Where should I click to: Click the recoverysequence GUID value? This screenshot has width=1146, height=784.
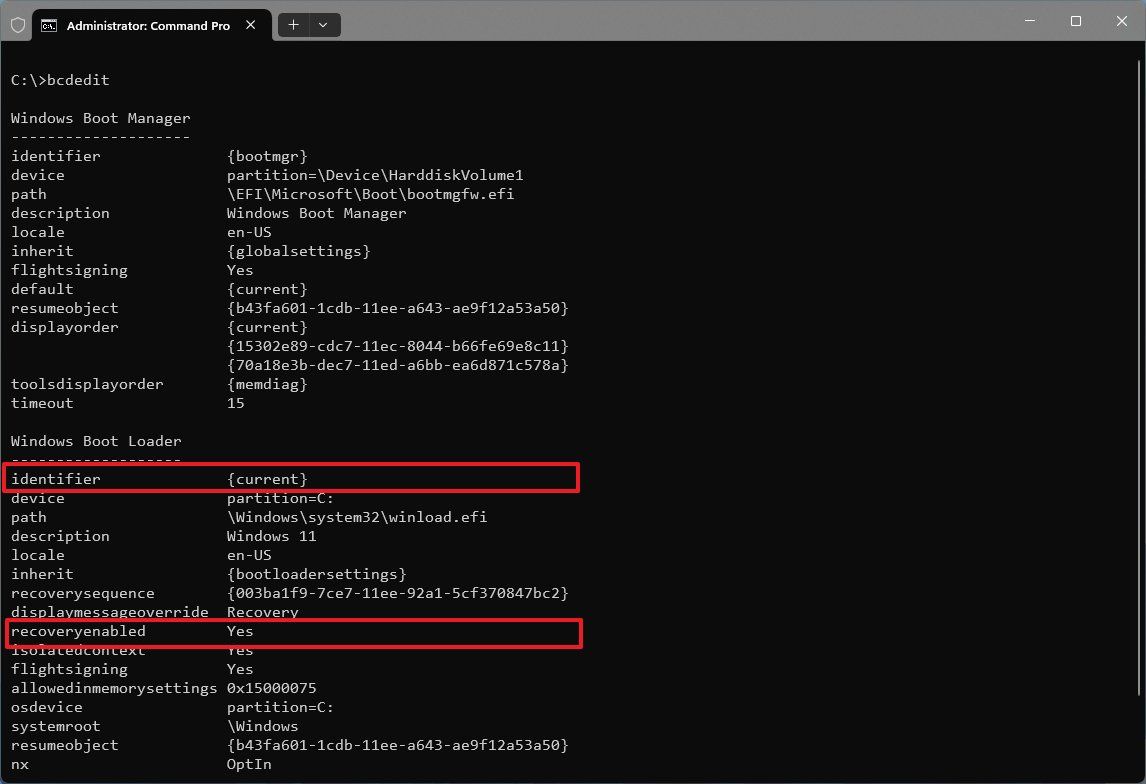tap(399, 592)
